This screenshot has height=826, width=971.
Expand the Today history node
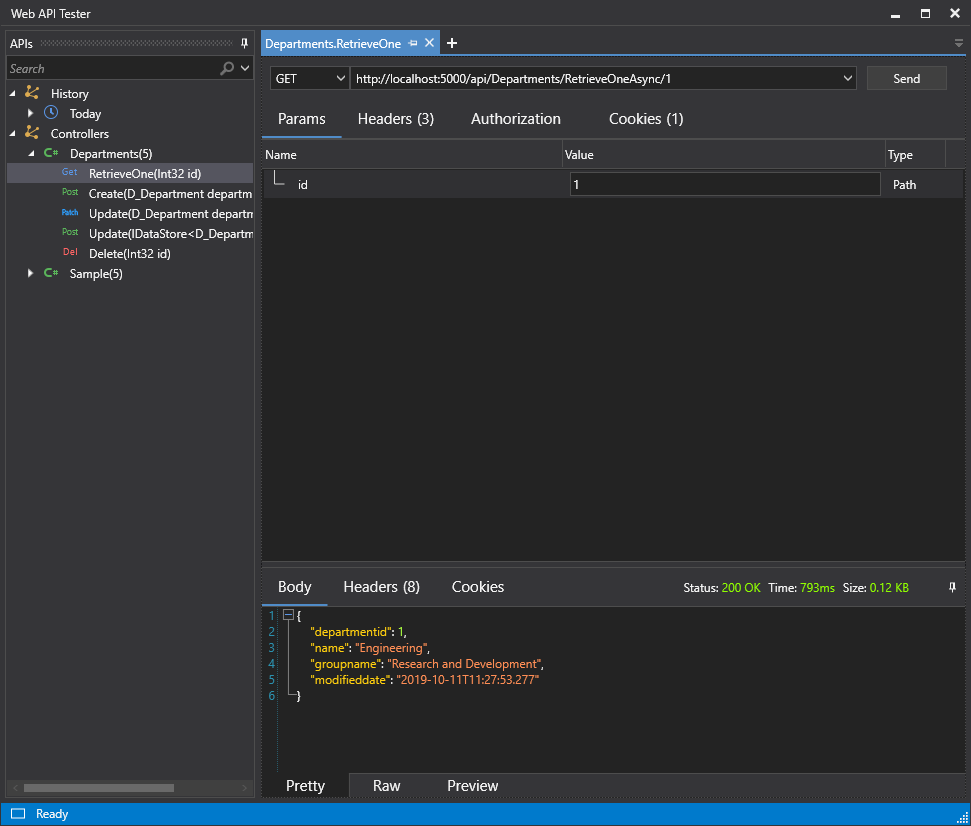click(x=31, y=113)
